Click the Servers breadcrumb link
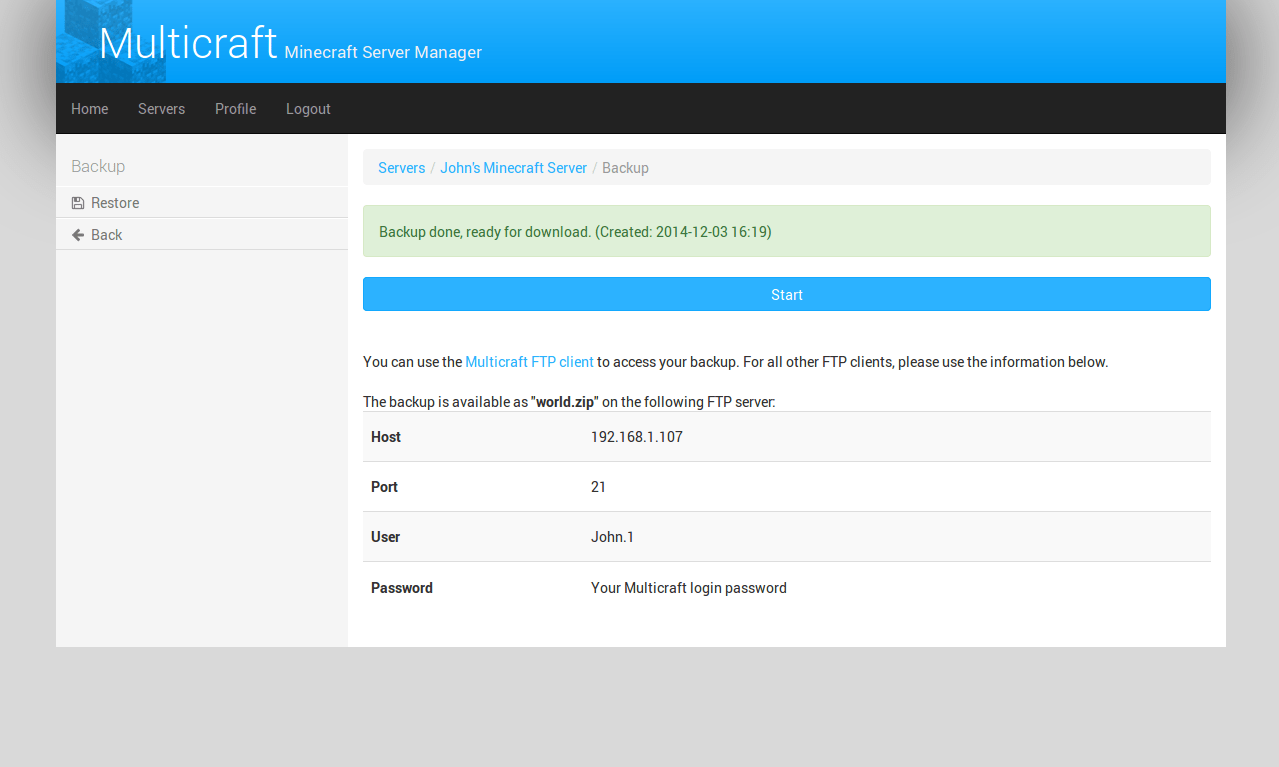The height and width of the screenshot is (767, 1279). (x=402, y=168)
